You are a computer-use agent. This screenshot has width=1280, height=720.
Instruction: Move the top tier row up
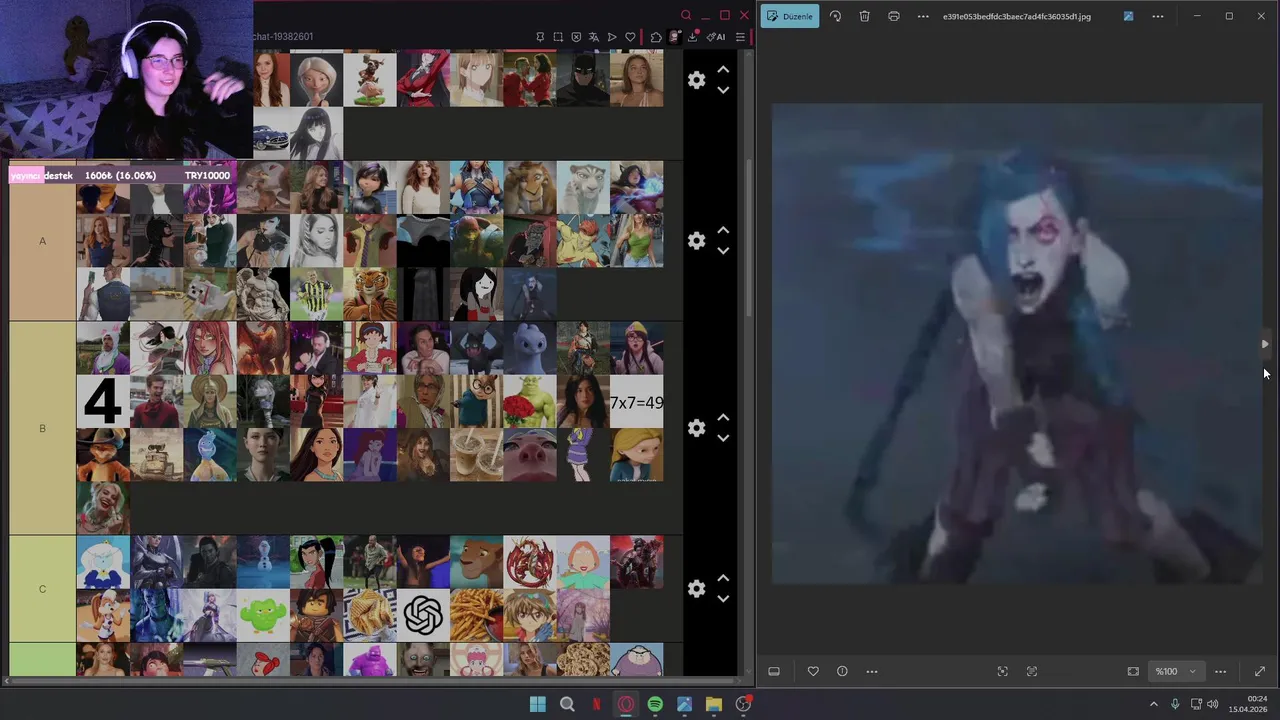point(723,70)
